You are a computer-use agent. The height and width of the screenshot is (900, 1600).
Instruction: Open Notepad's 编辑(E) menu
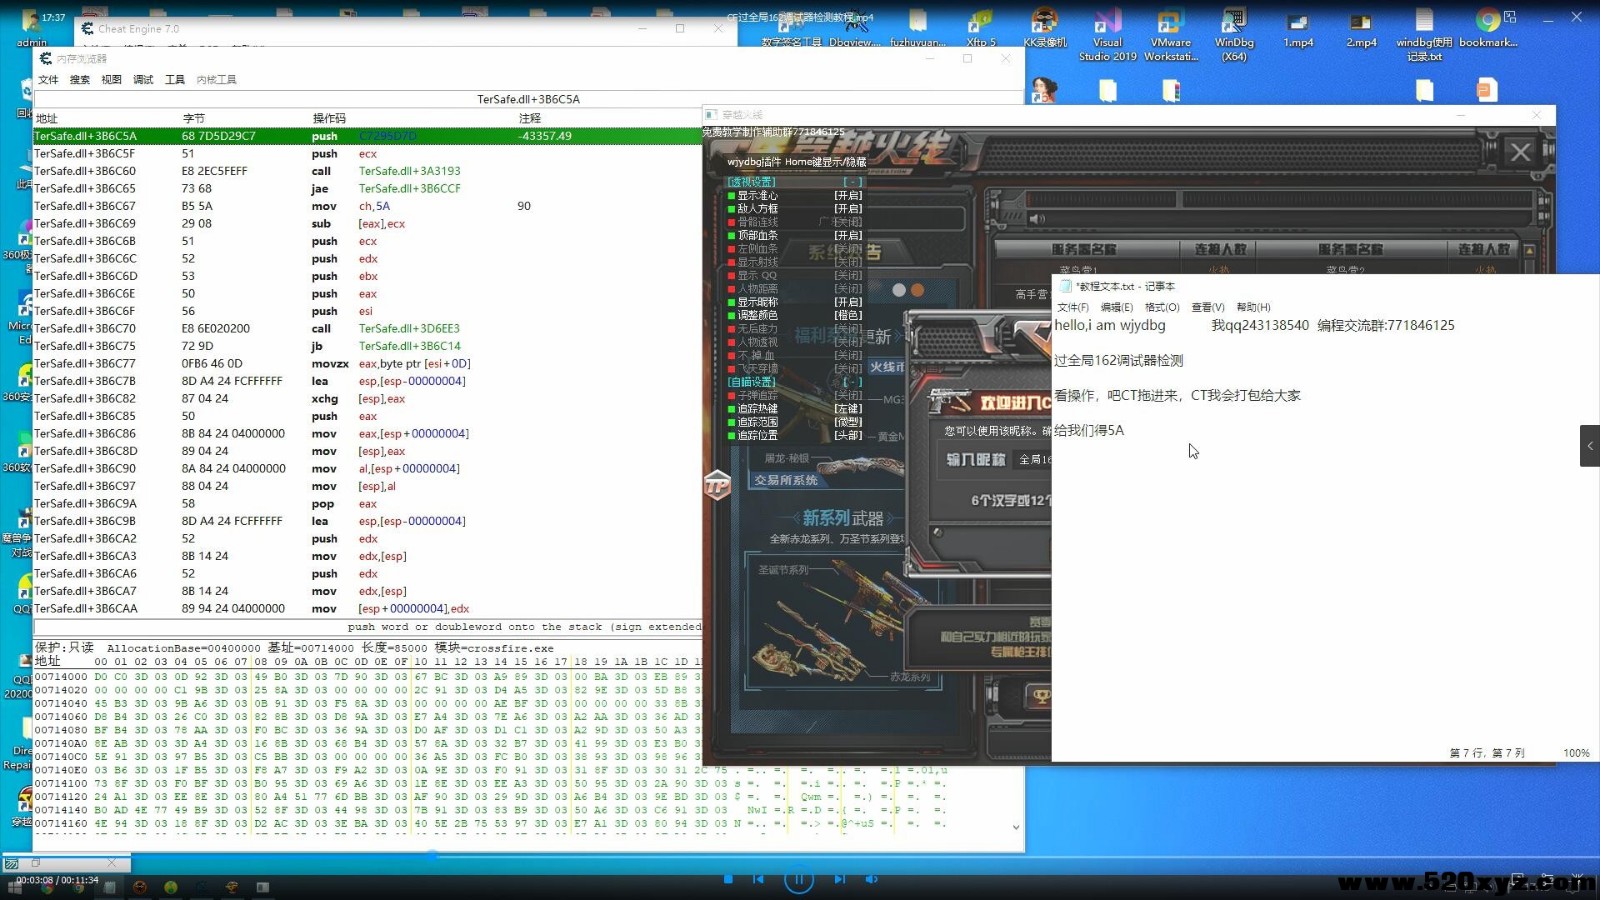point(1117,308)
